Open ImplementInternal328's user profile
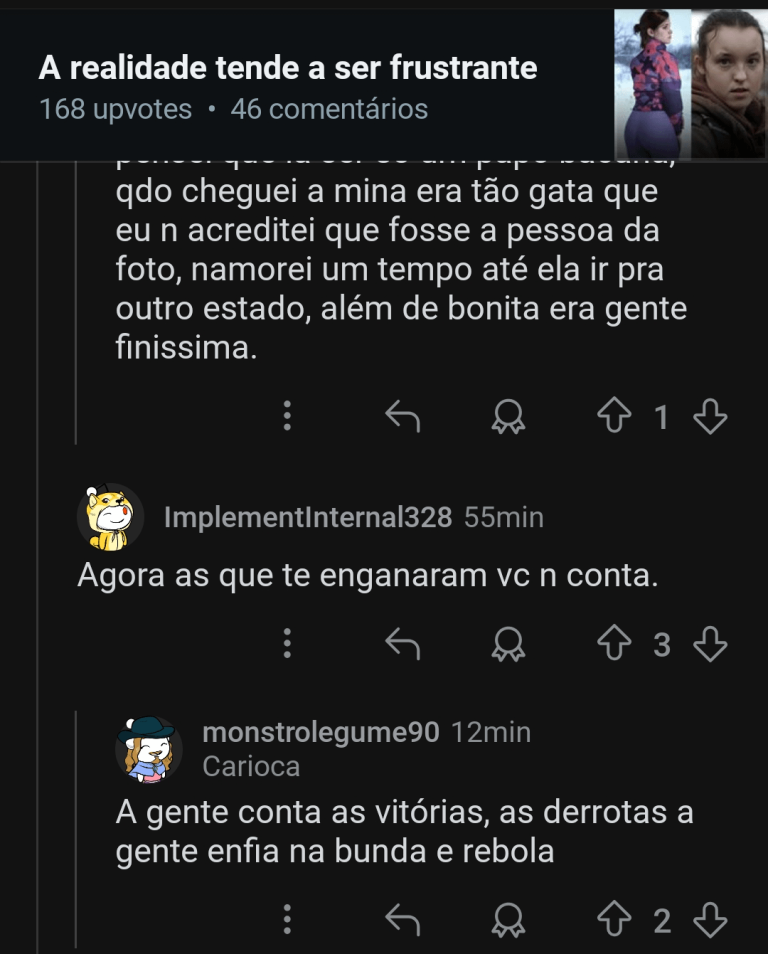 [x=307, y=518]
